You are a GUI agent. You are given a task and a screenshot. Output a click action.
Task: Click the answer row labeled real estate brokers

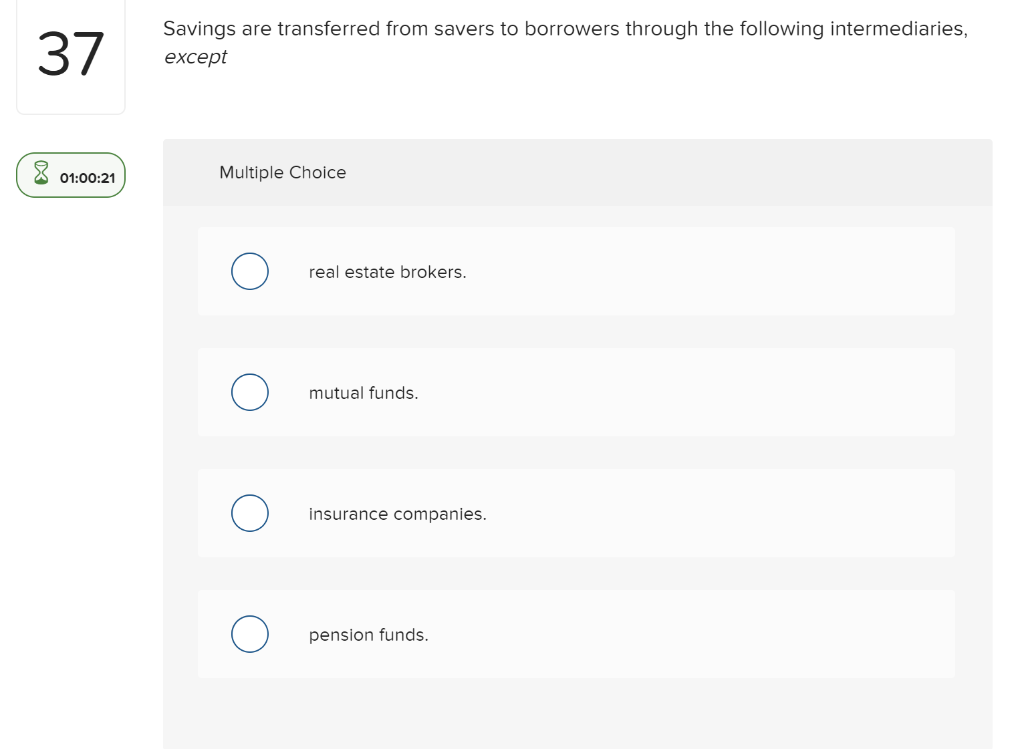pos(575,271)
